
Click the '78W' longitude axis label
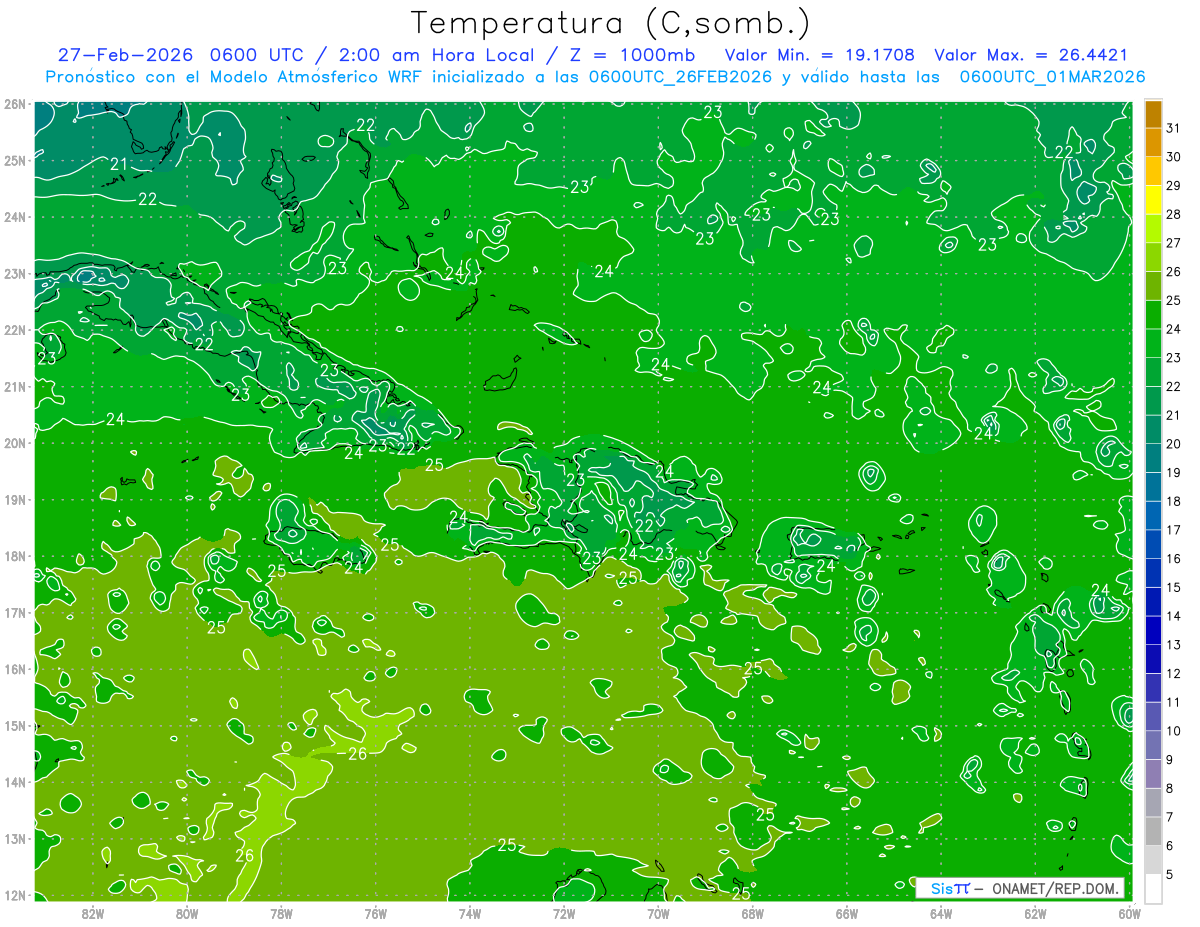281,913
